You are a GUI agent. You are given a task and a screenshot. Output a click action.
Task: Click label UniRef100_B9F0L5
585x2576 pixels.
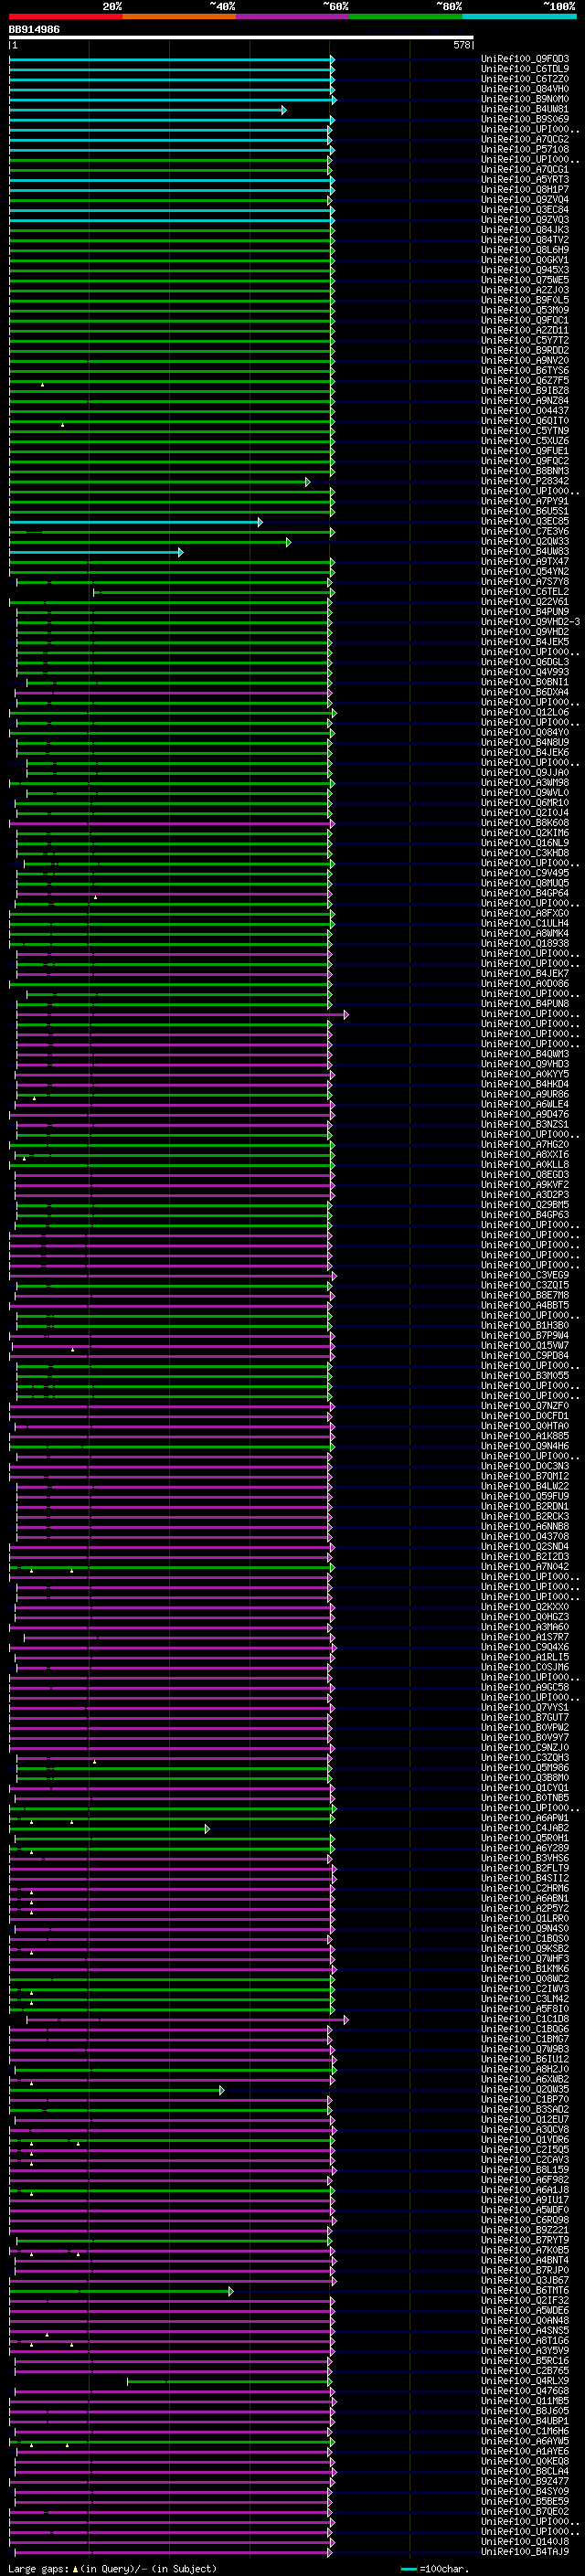525,300
